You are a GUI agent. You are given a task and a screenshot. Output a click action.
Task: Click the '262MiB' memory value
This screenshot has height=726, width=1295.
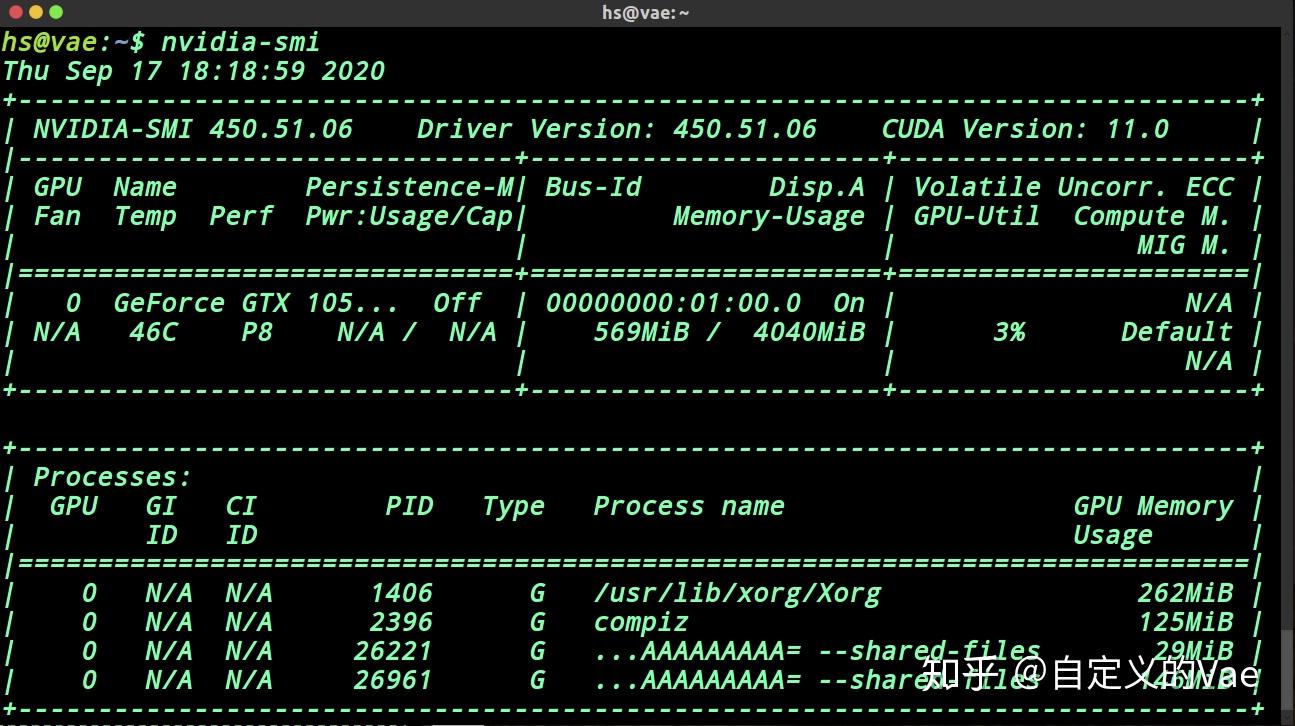tap(1185, 593)
